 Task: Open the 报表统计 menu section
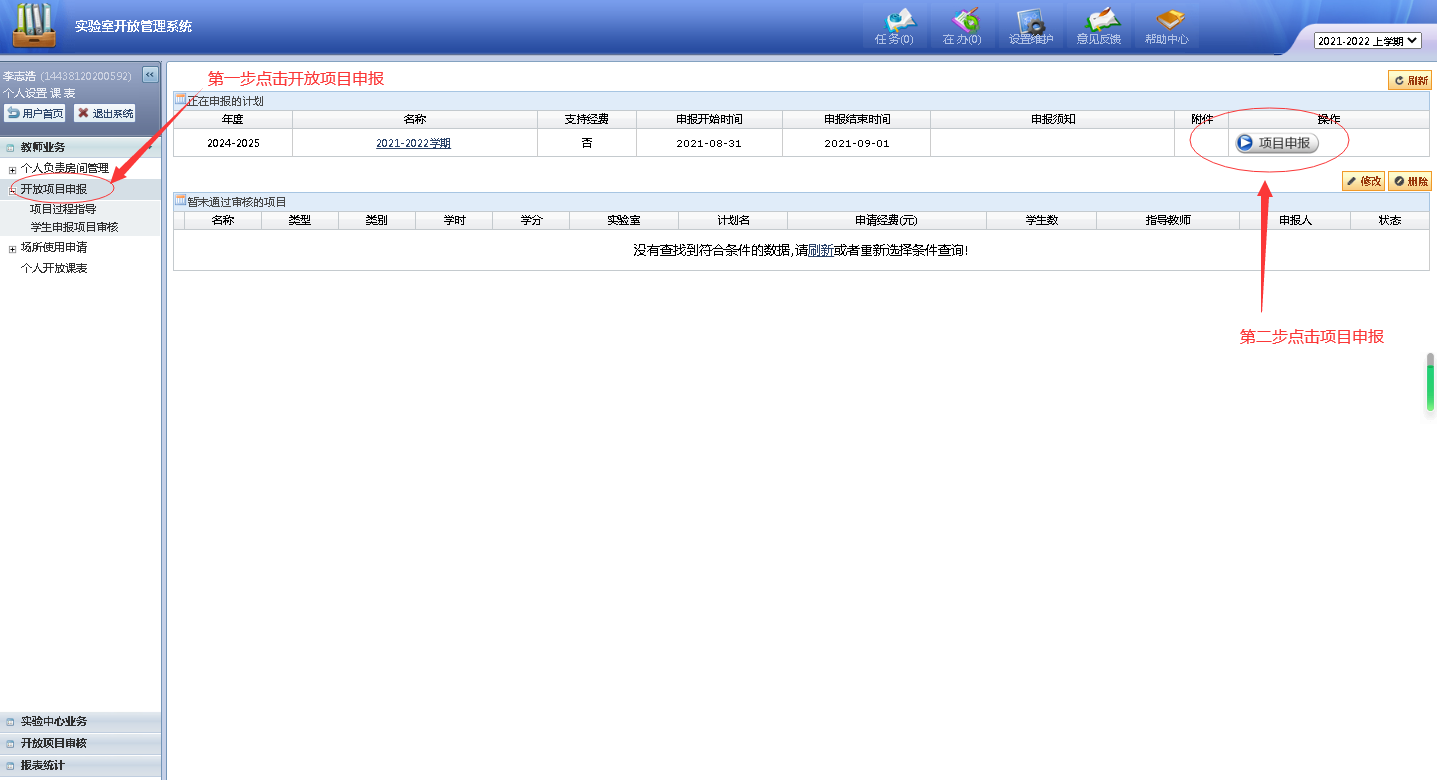80,766
